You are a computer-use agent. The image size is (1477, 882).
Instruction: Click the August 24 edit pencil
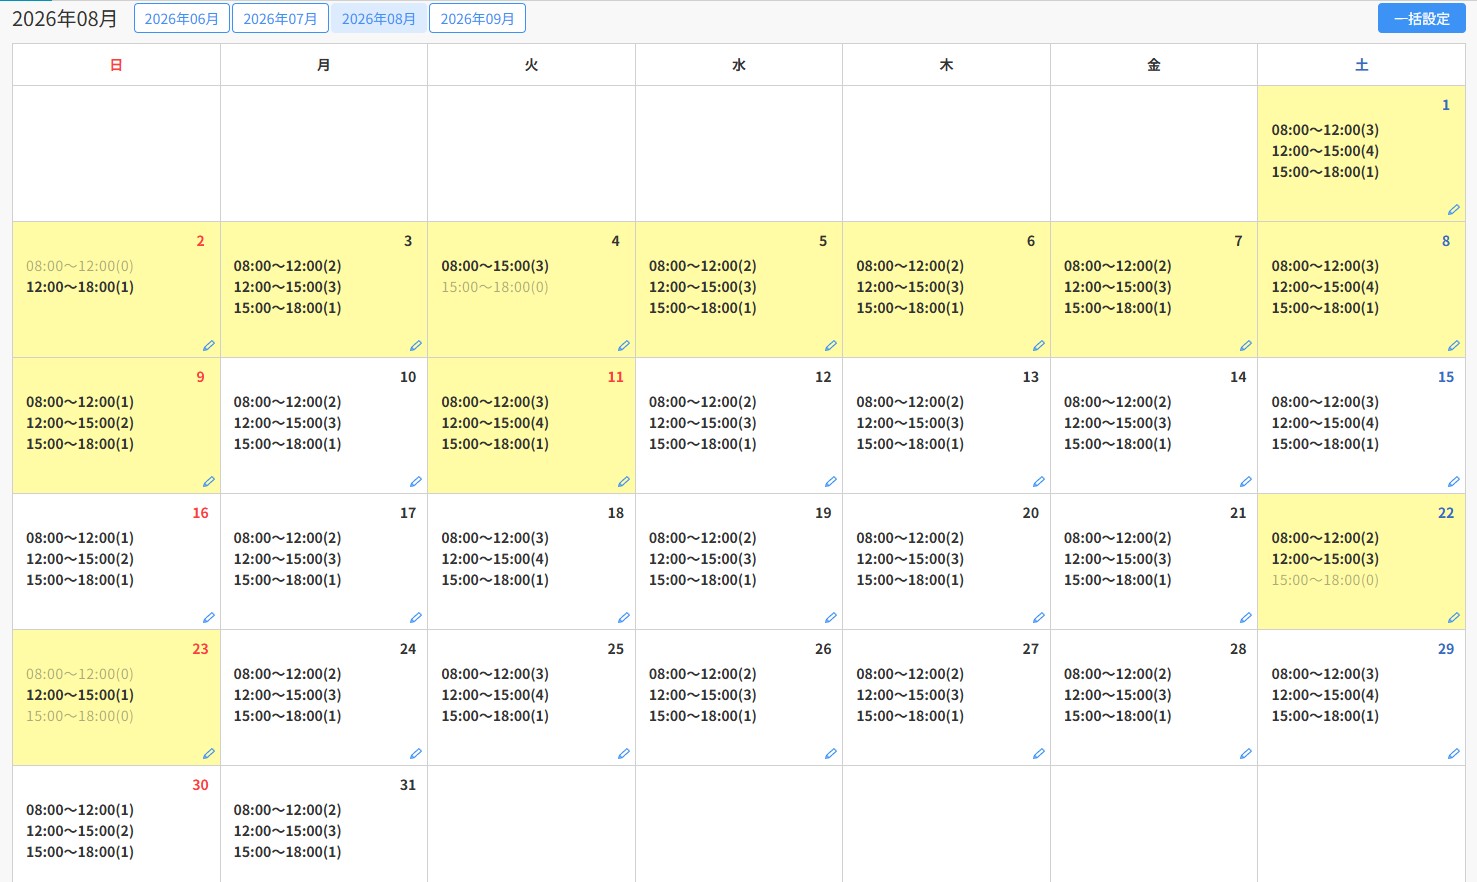click(415, 754)
